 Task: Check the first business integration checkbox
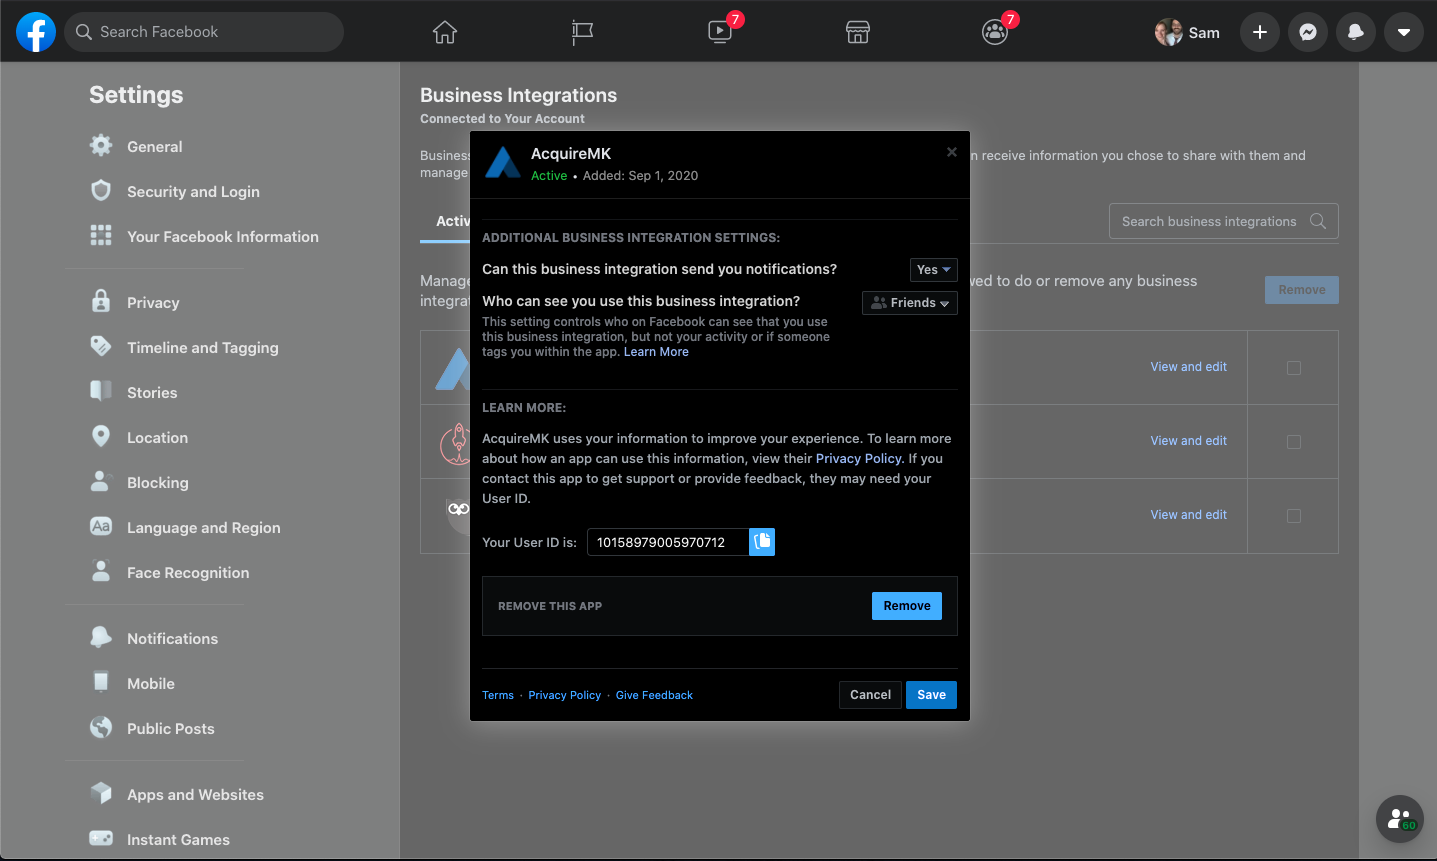[x=1294, y=368]
